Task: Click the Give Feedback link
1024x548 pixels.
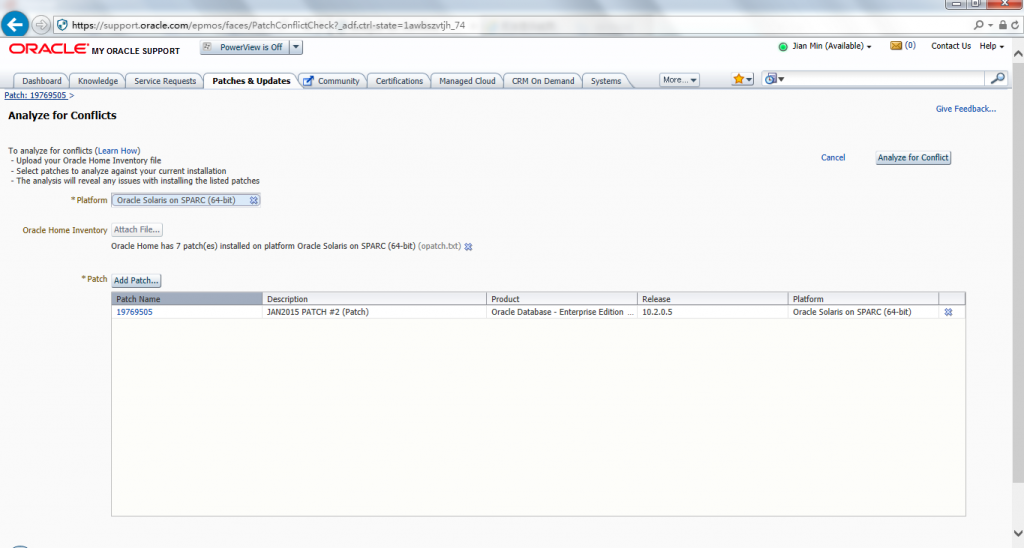Action: tap(965, 109)
